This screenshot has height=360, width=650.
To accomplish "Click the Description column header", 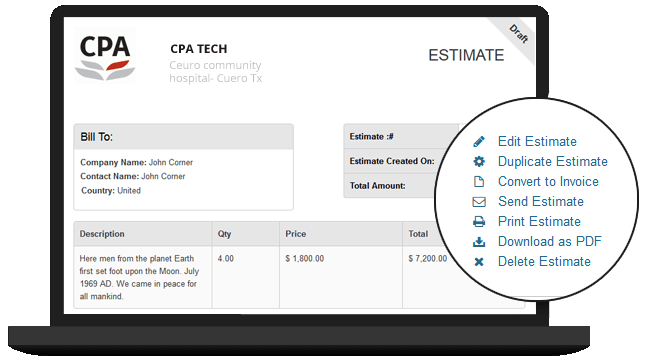I will click(102, 234).
